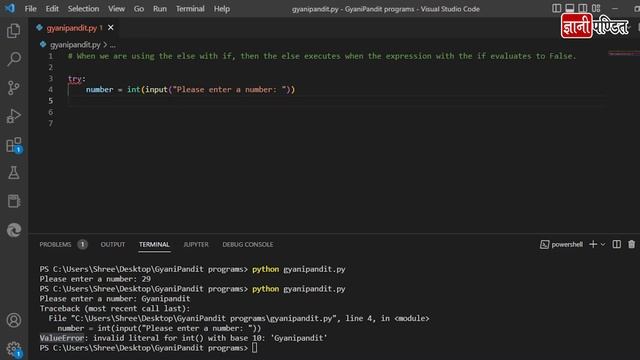Toggle the primary sidebar layout icon

(x=556, y=8)
